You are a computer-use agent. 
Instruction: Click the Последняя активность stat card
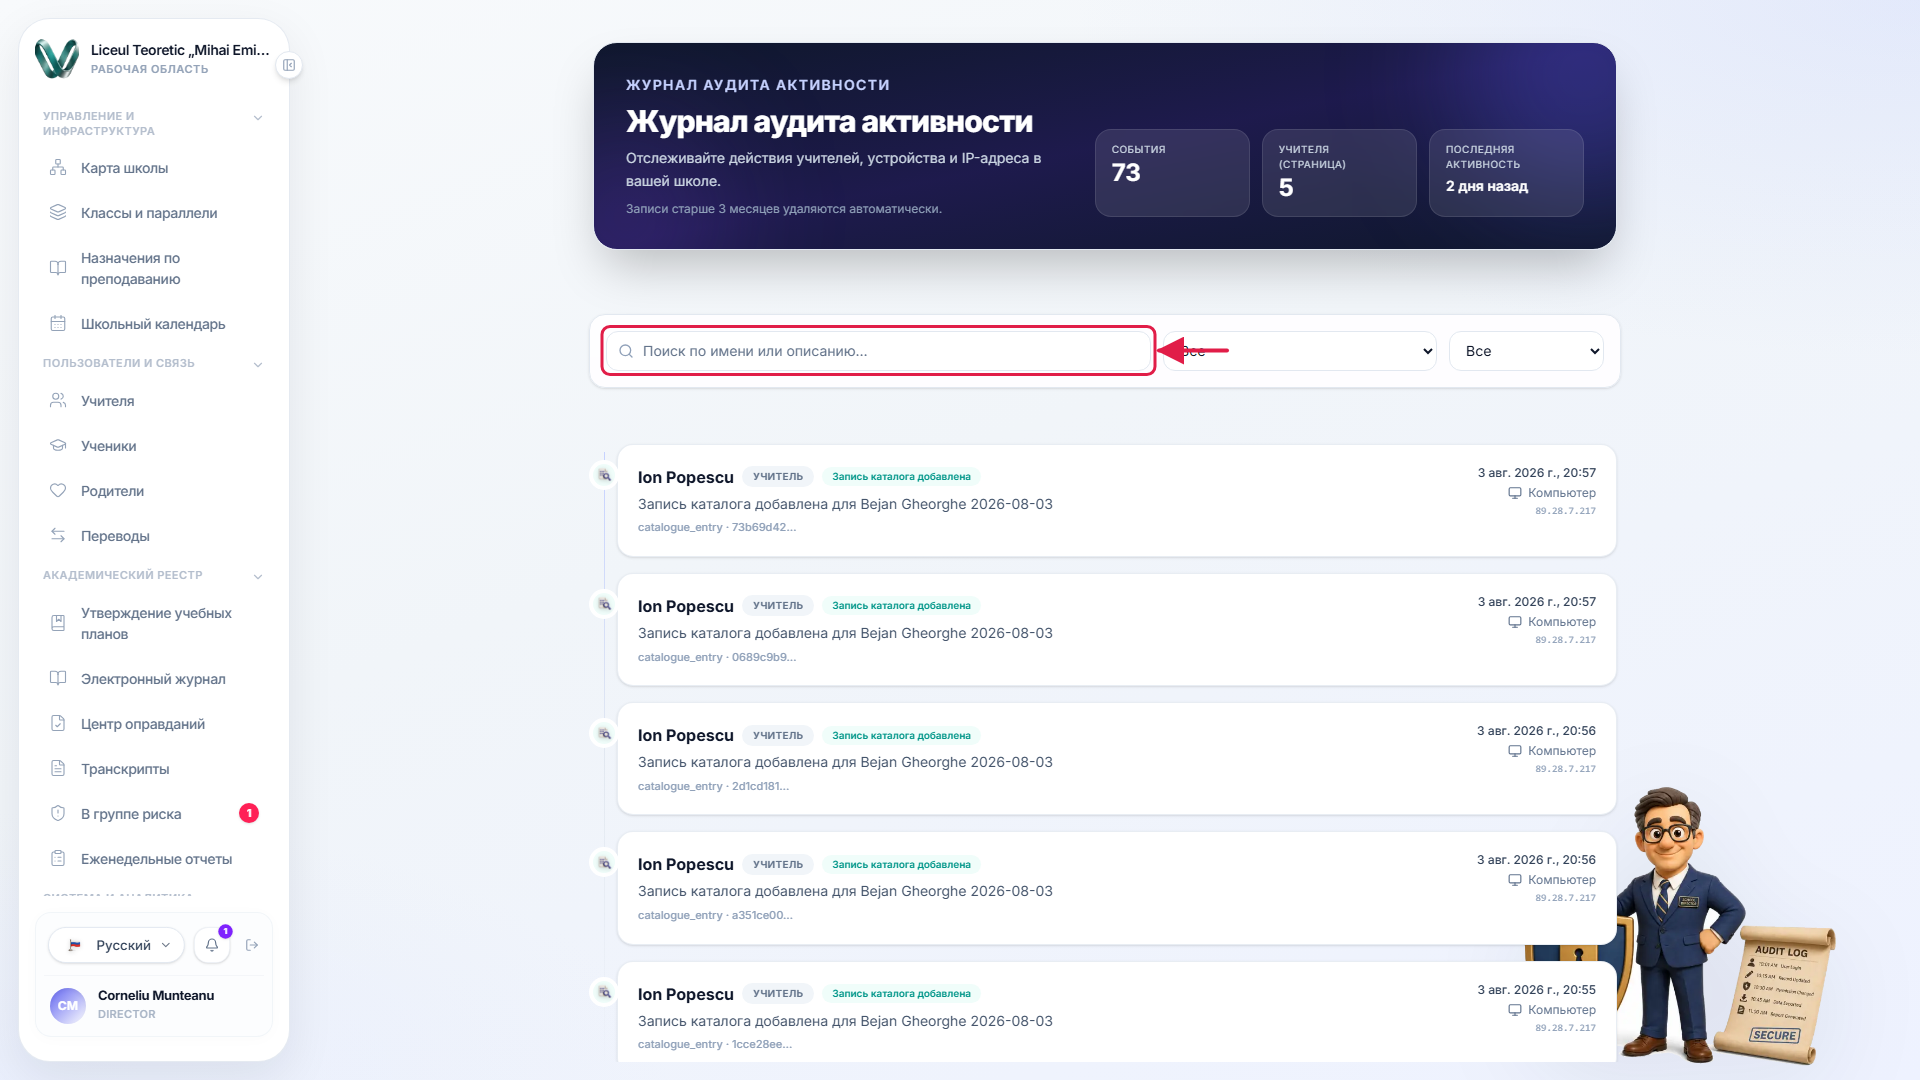(x=1506, y=173)
